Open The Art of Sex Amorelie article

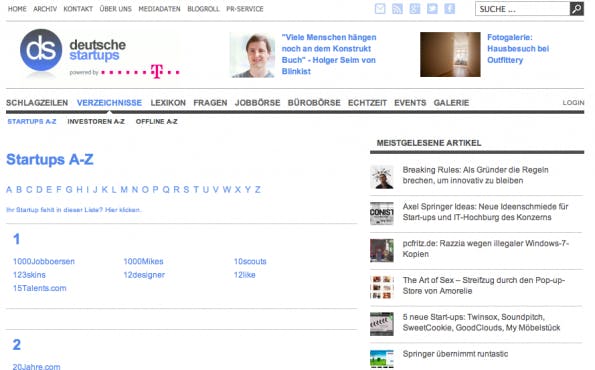(484, 286)
